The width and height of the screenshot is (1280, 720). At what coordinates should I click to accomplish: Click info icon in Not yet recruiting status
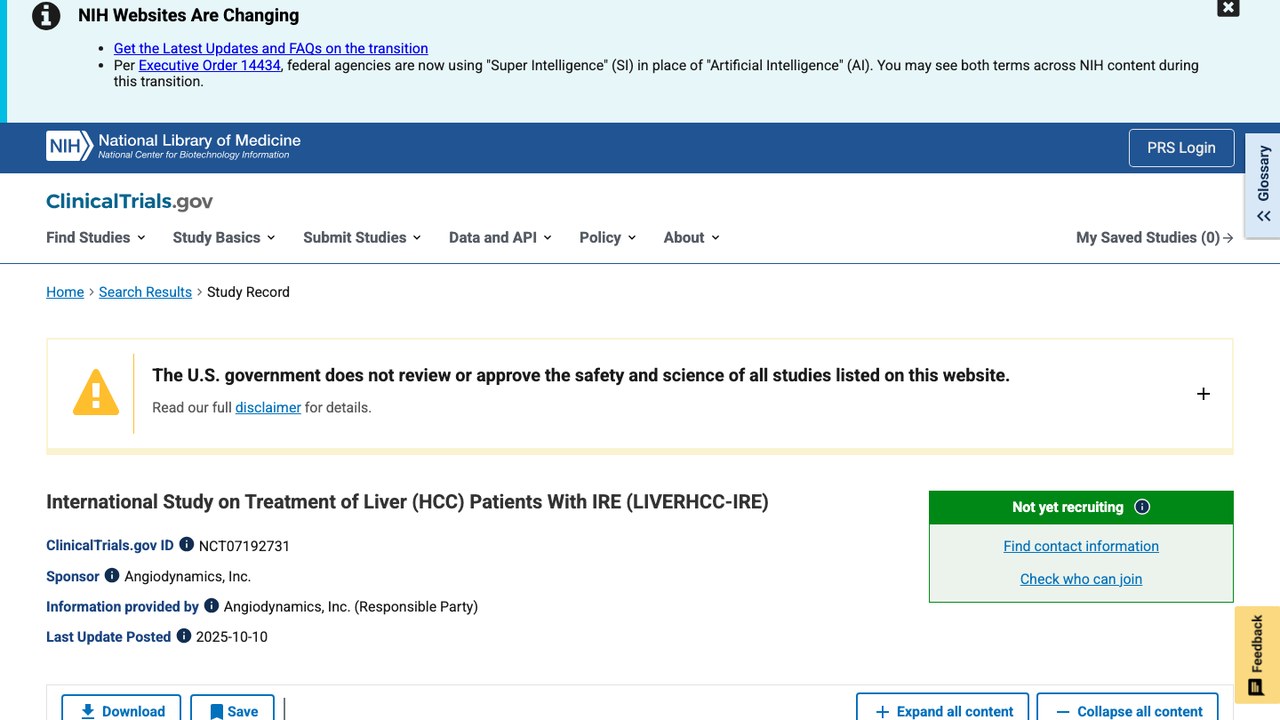pos(1142,507)
